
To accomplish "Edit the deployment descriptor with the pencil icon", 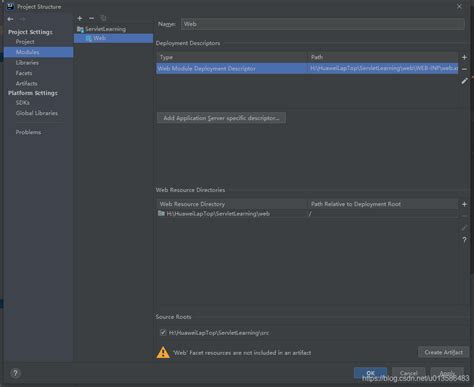I will click(464, 81).
